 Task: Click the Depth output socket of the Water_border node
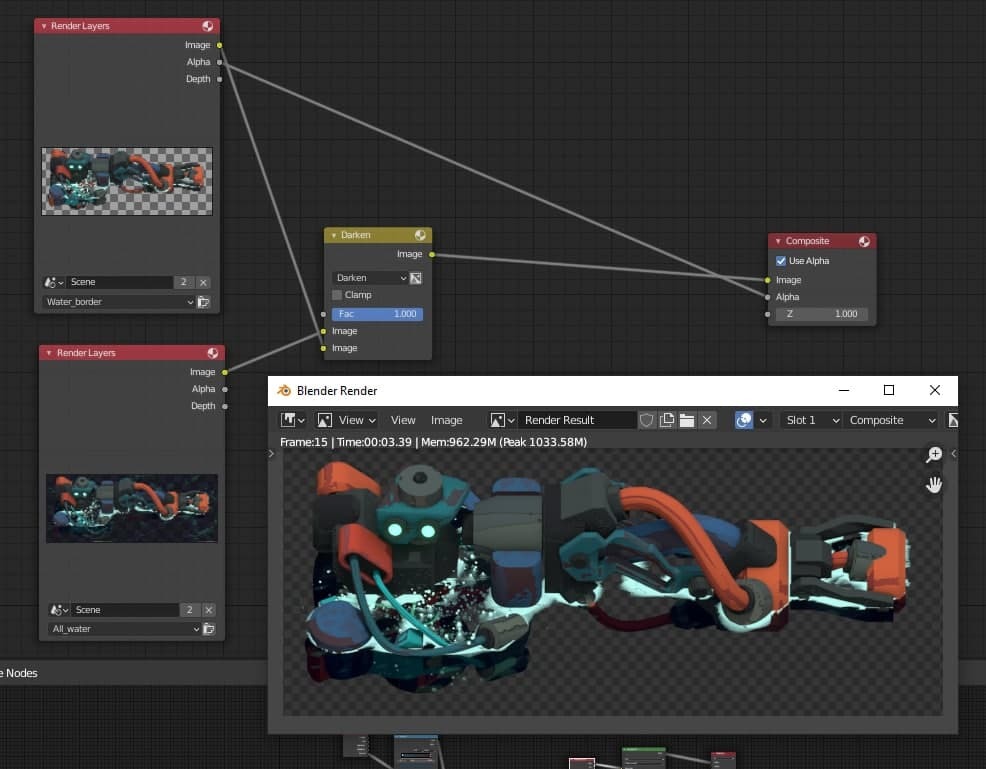219,79
